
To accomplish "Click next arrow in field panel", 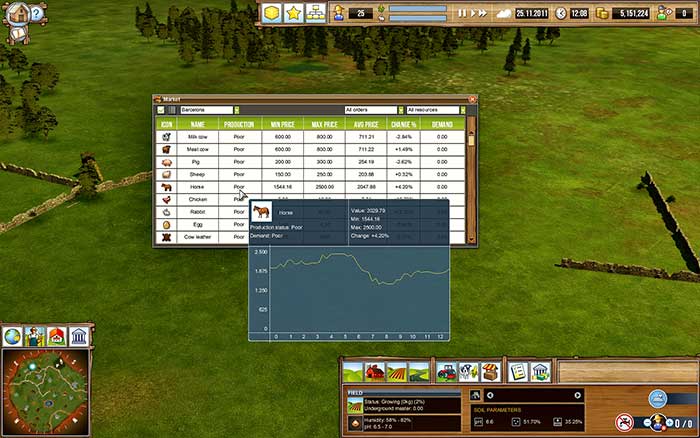I will pyautogui.click(x=576, y=395).
